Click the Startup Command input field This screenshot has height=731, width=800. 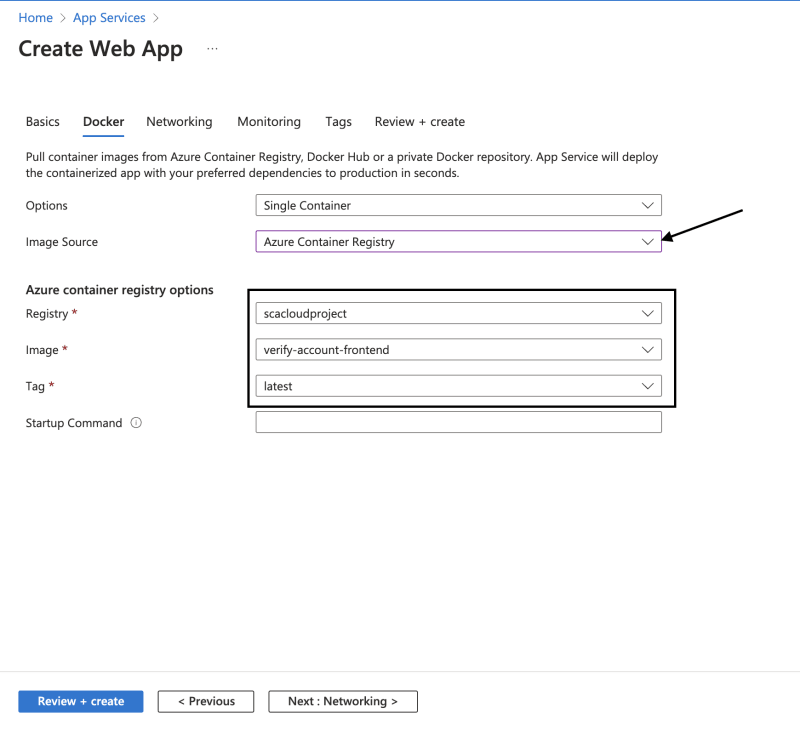point(459,422)
